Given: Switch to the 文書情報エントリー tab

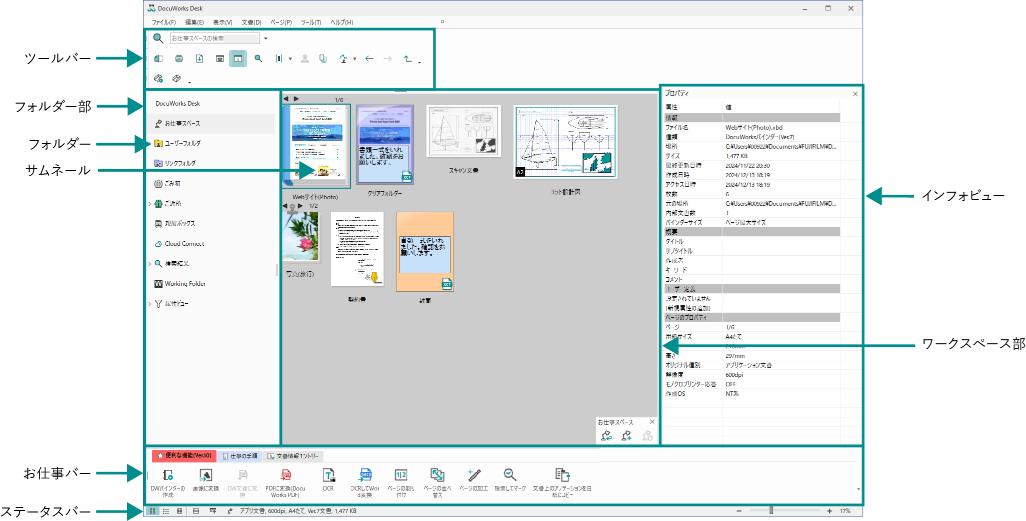Looking at the screenshot, I should (x=294, y=456).
